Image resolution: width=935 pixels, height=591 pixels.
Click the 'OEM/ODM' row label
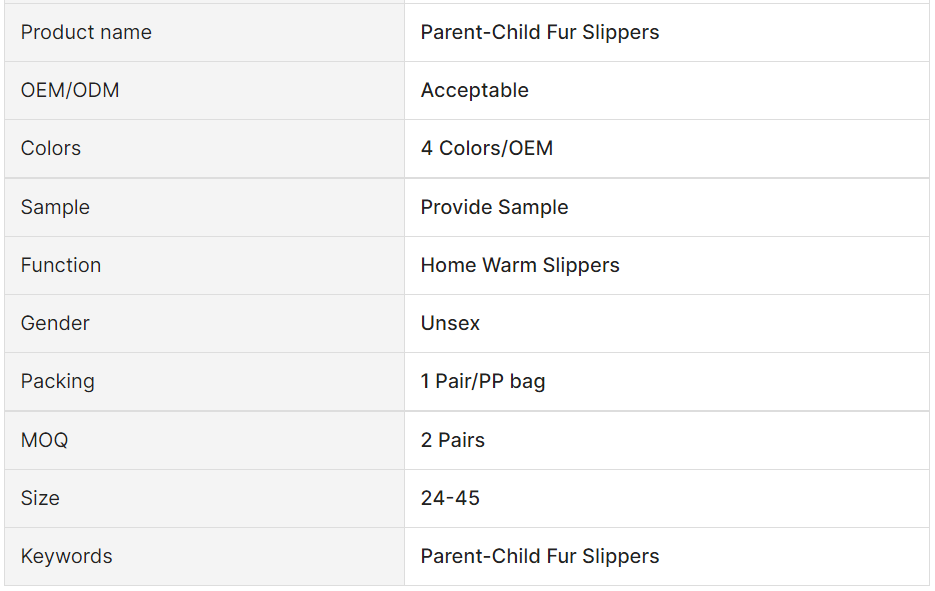click(x=70, y=90)
